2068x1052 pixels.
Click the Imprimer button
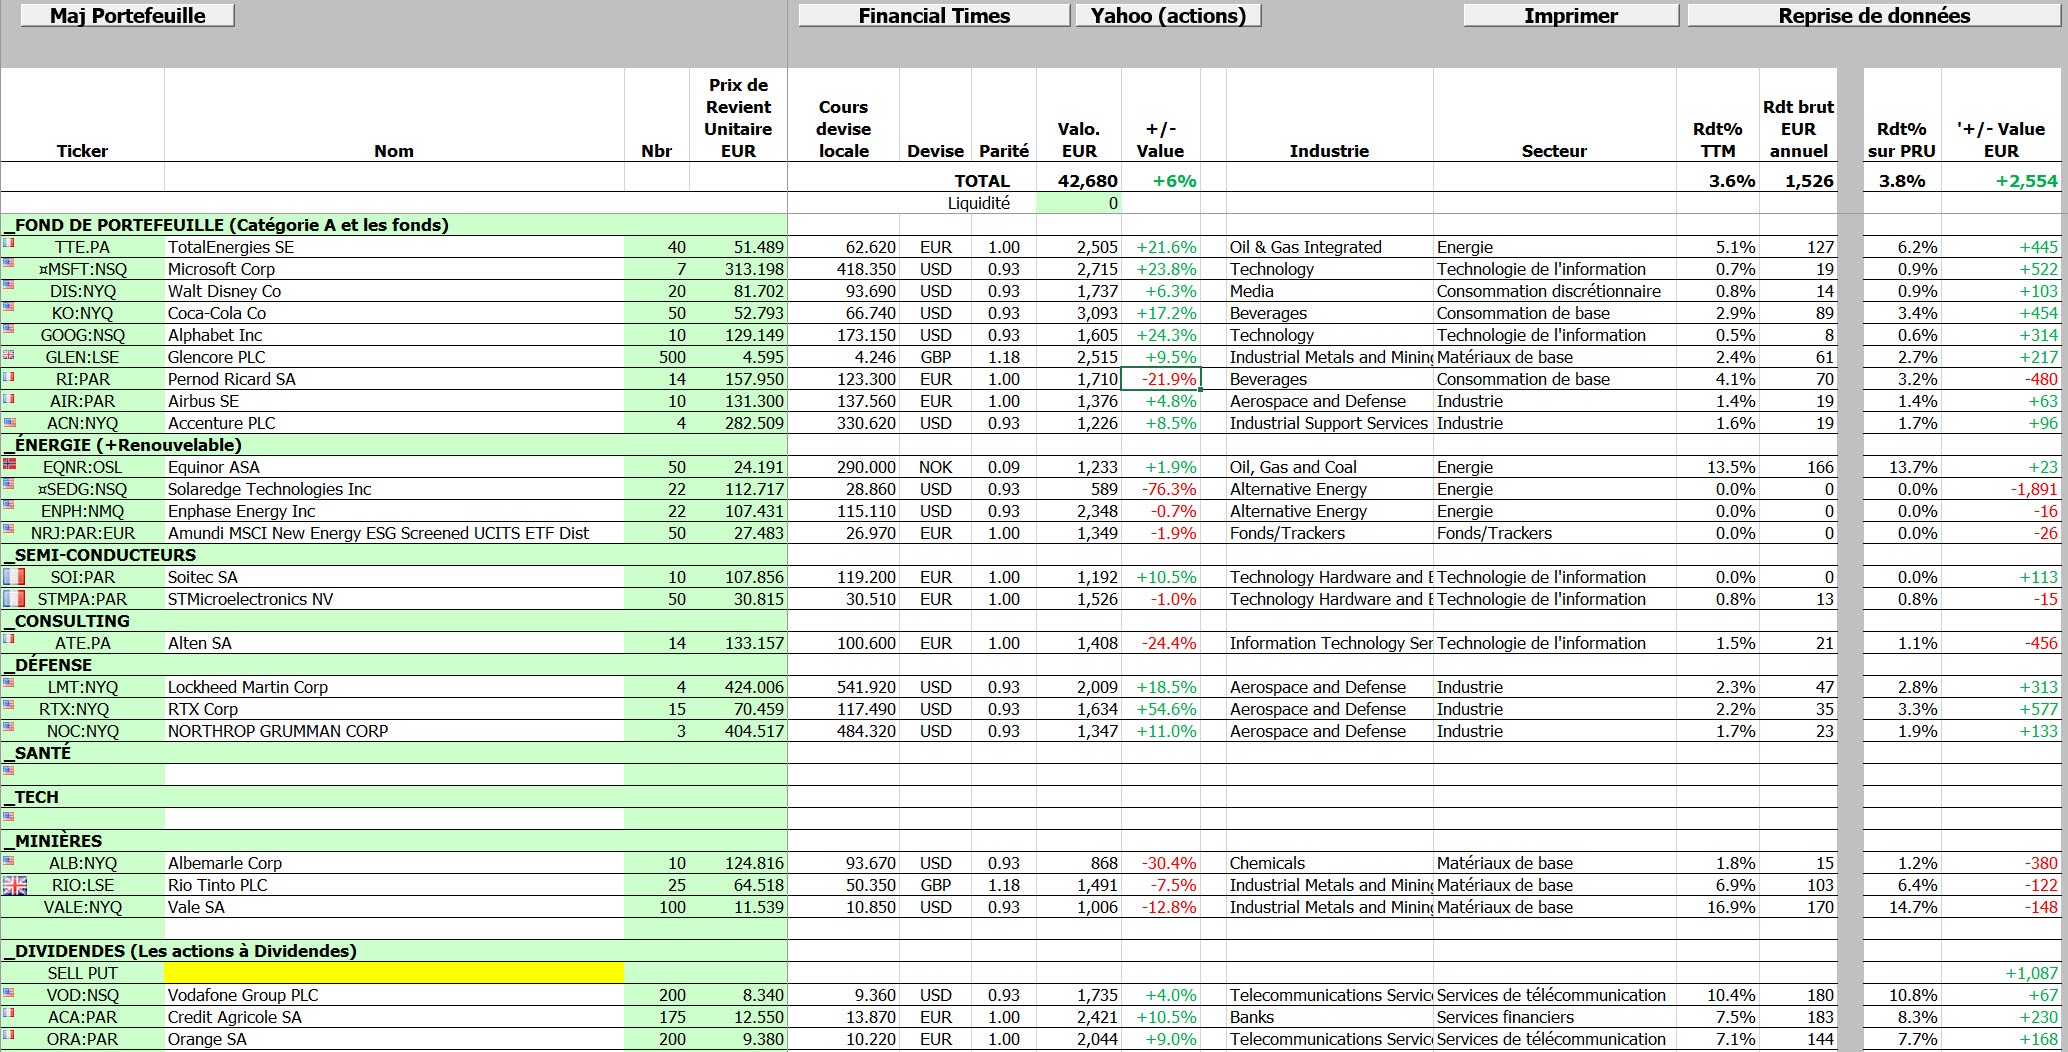coord(1570,15)
